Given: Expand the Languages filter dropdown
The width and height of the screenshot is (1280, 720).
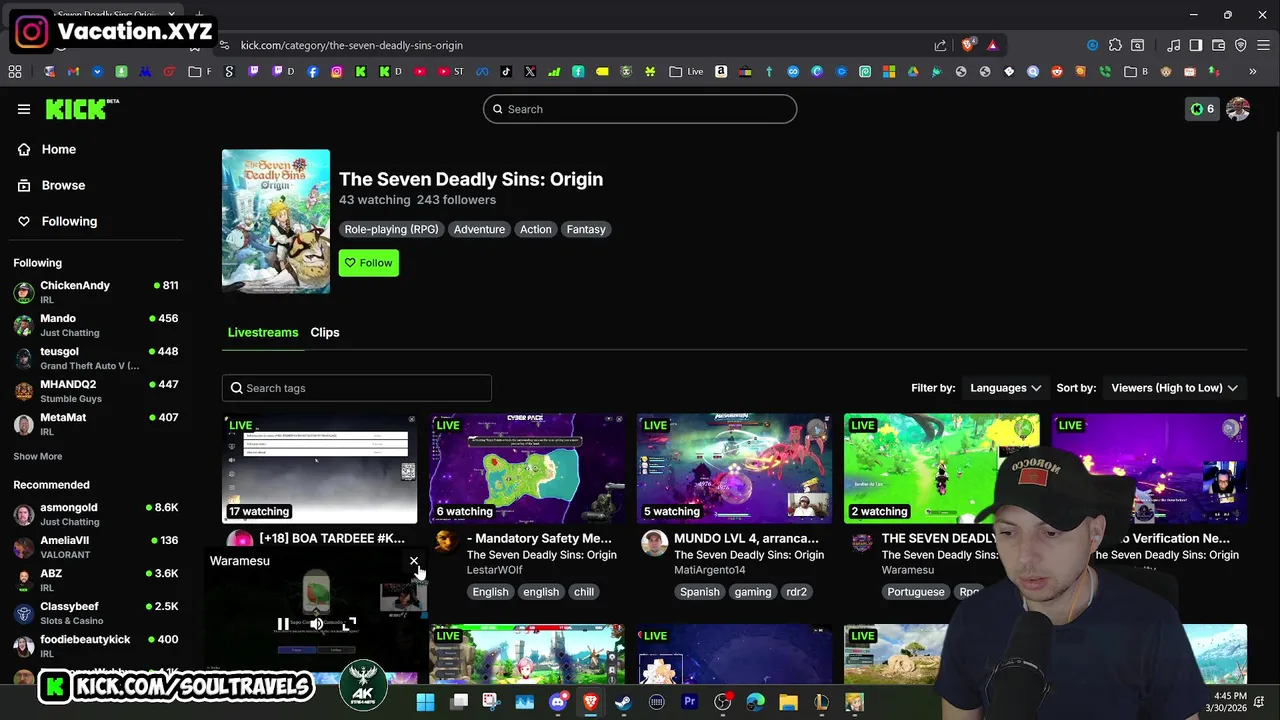Looking at the screenshot, I should point(1005,388).
